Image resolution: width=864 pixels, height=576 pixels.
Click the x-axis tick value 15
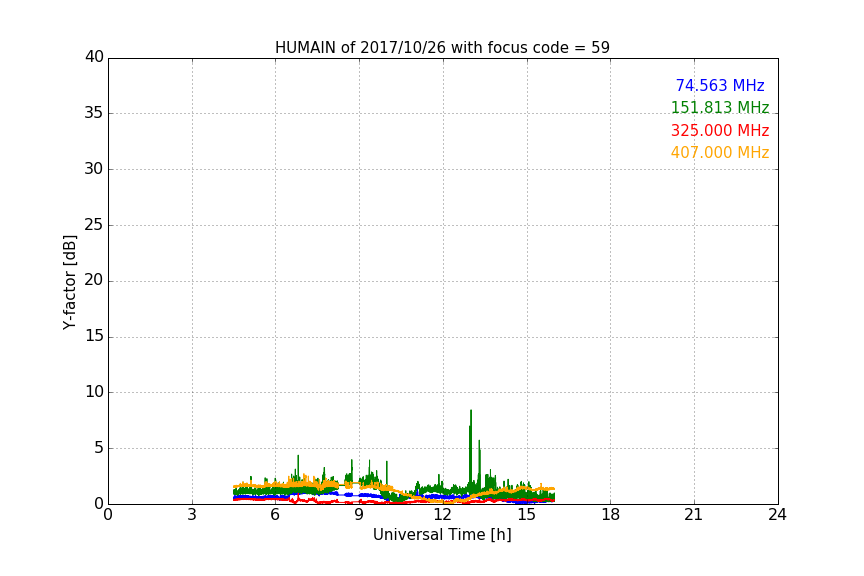527,515
